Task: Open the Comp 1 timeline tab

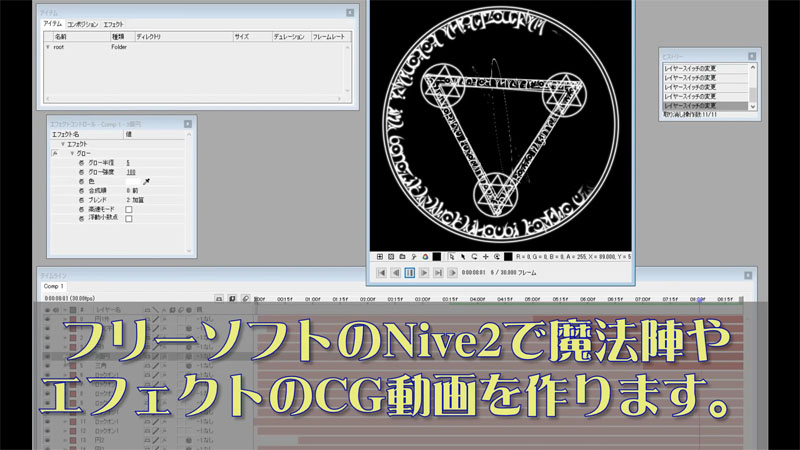Action: [54, 286]
